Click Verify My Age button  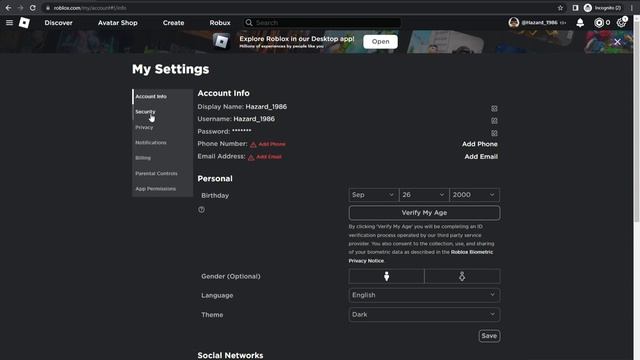click(x=424, y=213)
